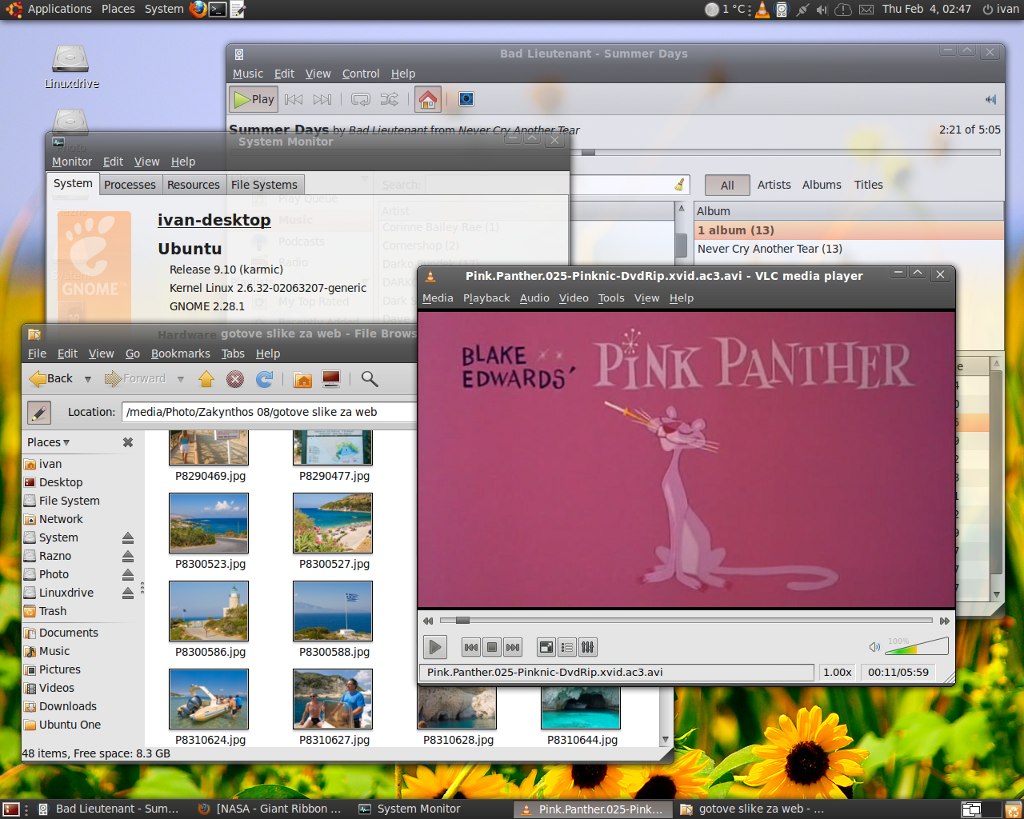1024x819 pixels.
Task: Select the Artists browse button
Action: click(x=774, y=185)
